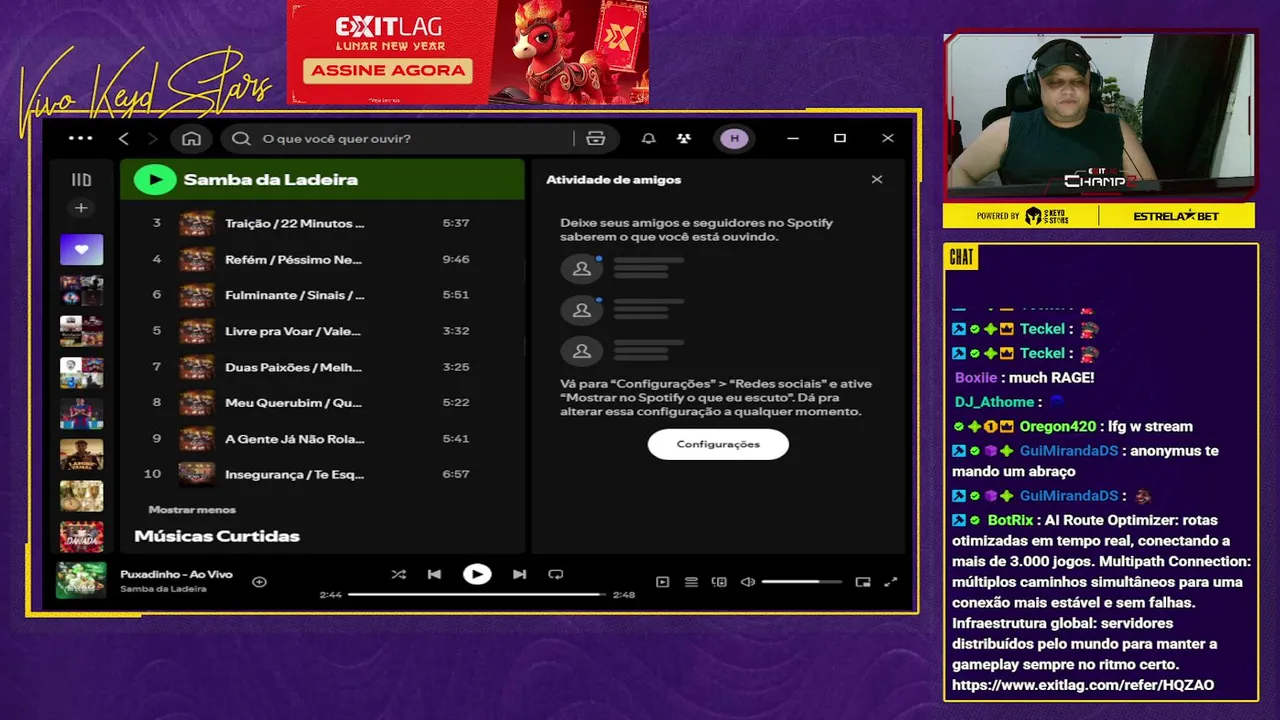This screenshot has width=1280, height=720.
Task: Skip to the previous track
Action: pos(434,574)
